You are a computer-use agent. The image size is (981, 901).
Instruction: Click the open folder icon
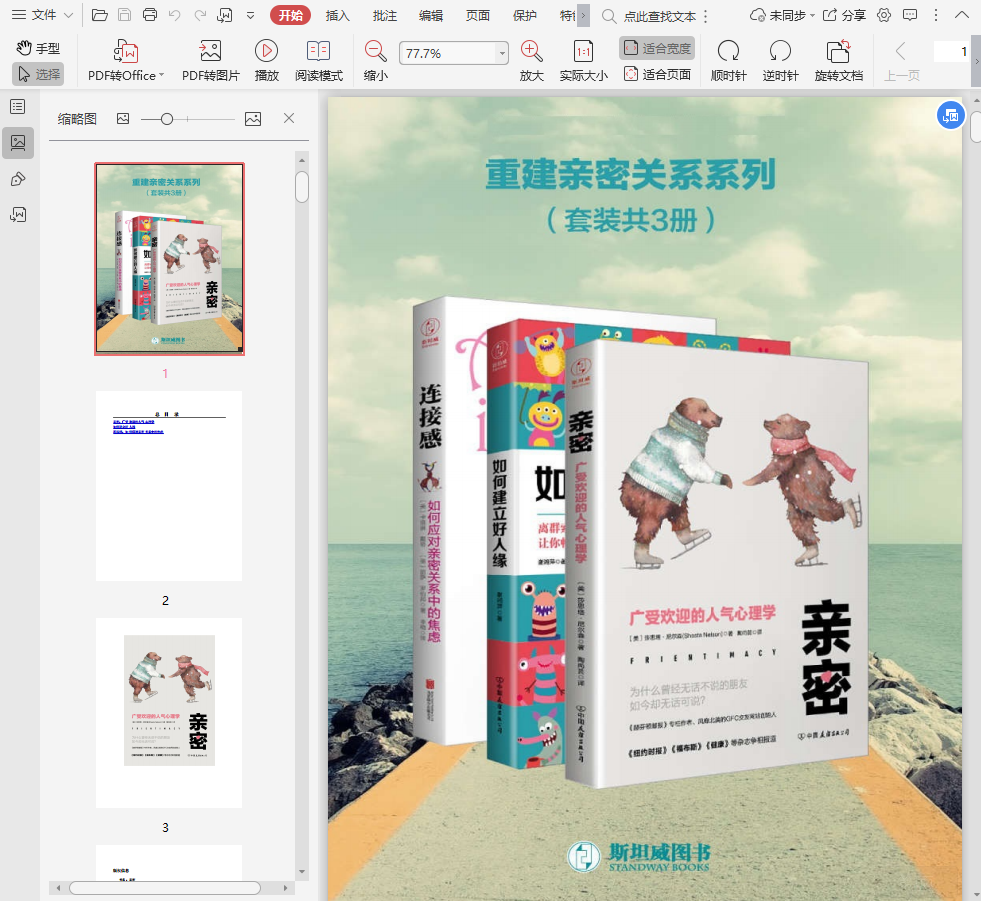point(99,15)
